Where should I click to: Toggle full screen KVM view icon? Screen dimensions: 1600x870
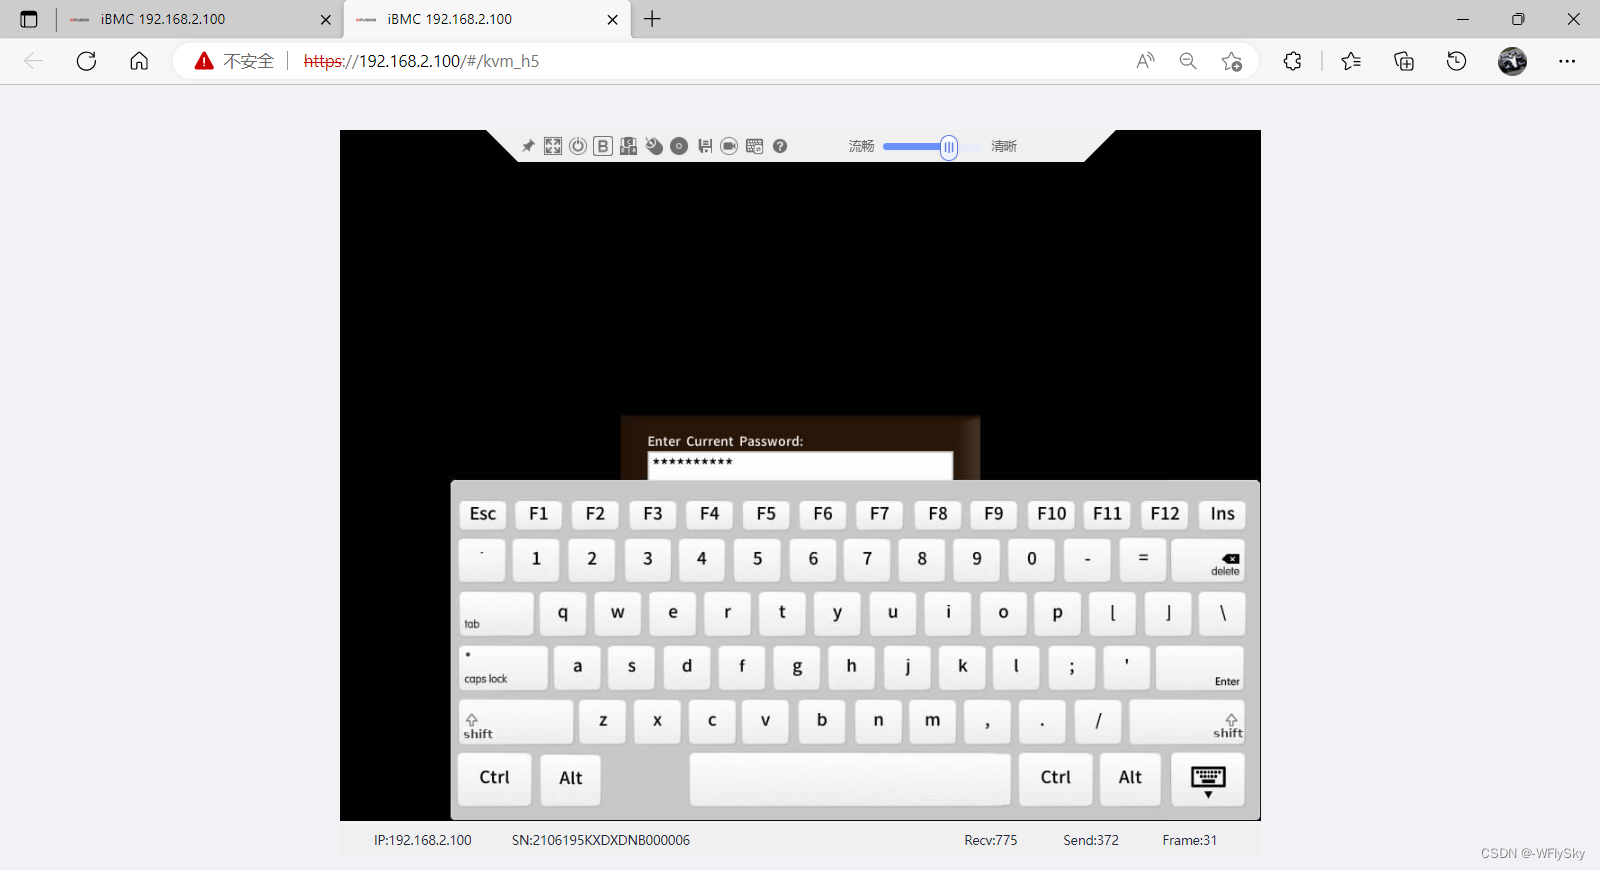click(x=553, y=146)
